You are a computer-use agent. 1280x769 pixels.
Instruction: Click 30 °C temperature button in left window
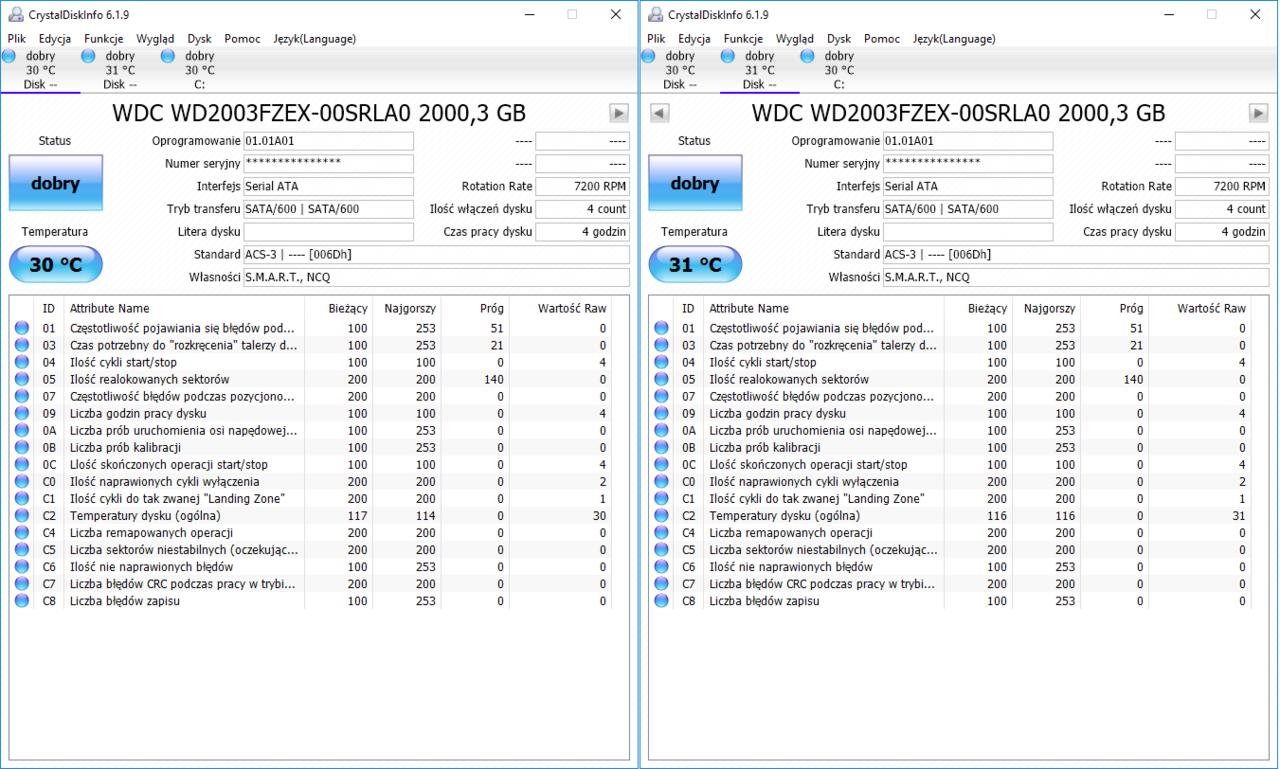point(55,265)
